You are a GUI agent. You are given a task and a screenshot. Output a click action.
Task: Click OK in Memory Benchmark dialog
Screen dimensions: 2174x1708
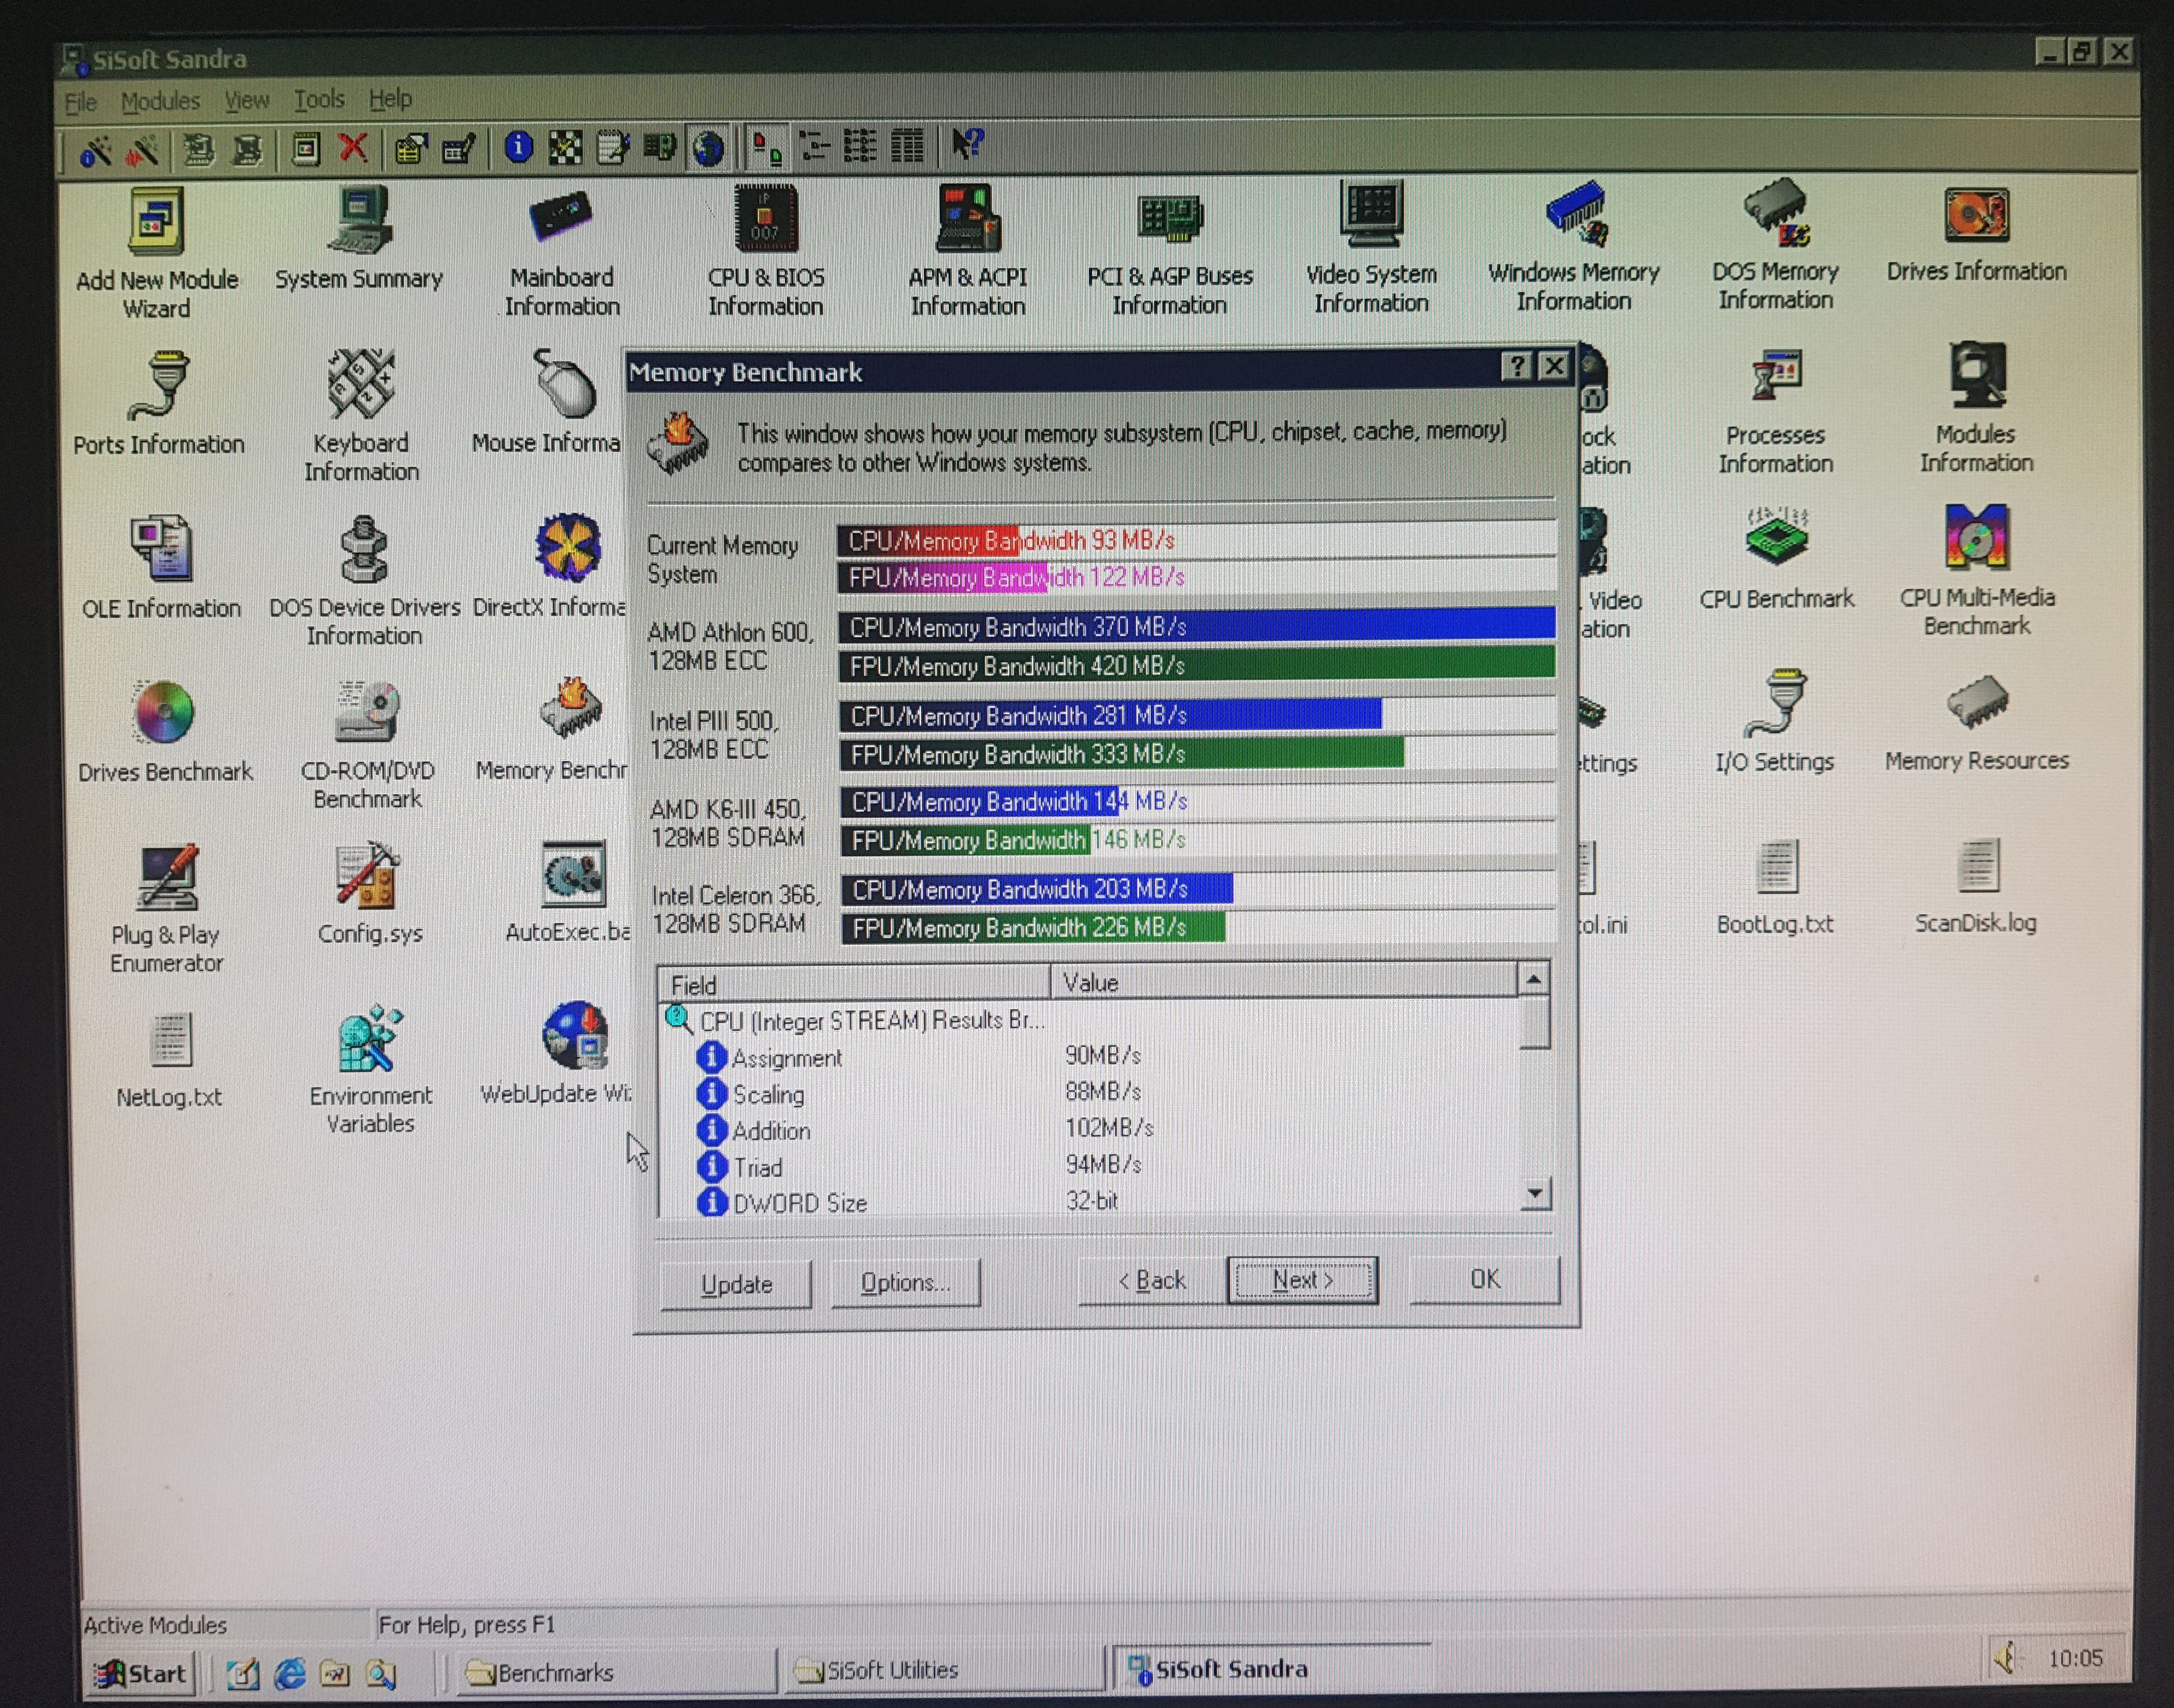tap(1484, 1279)
